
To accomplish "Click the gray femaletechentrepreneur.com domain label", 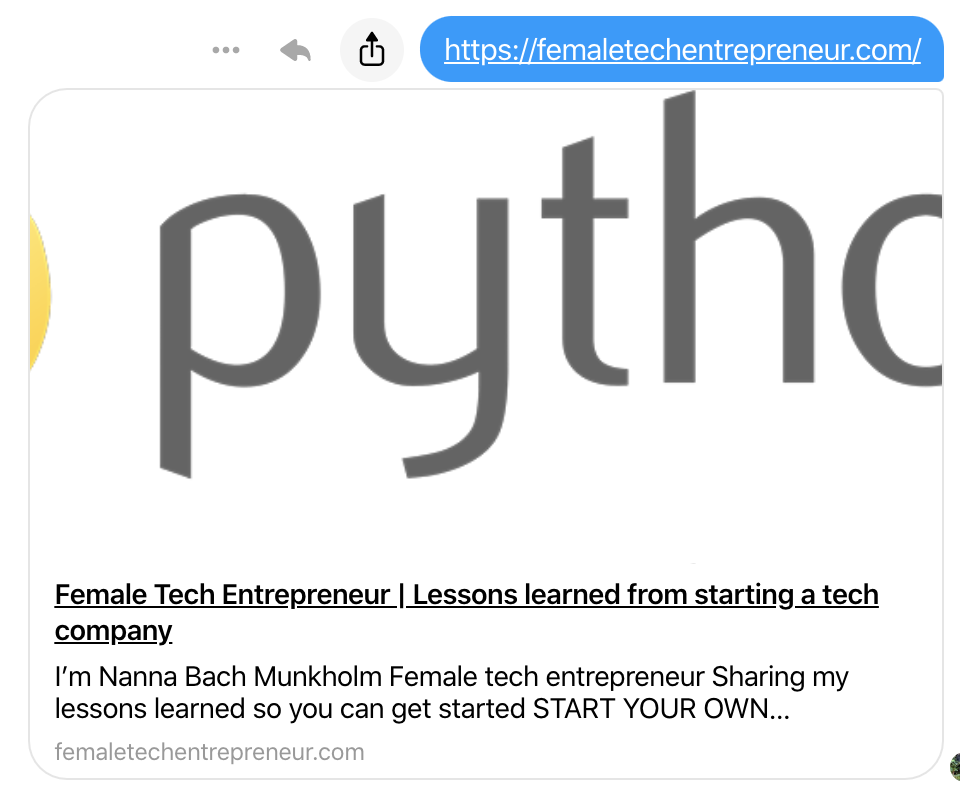I will 209,752.
